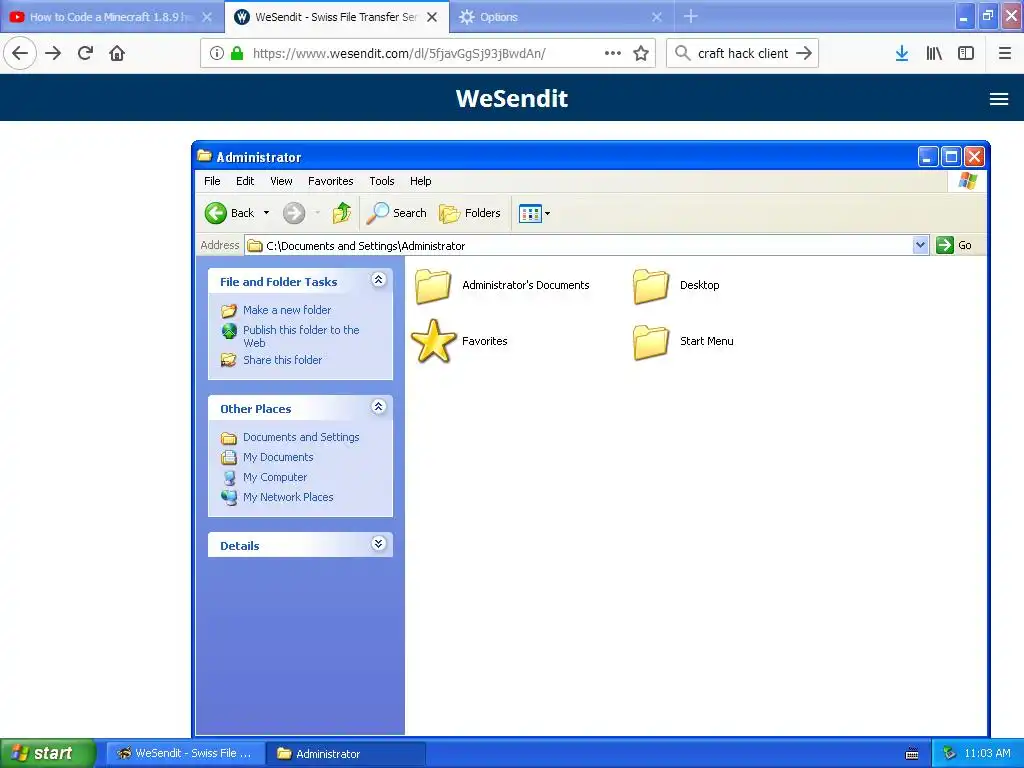Open My Documents from Other Places
Viewport: 1024px width, 768px height.
coord(278,457)
